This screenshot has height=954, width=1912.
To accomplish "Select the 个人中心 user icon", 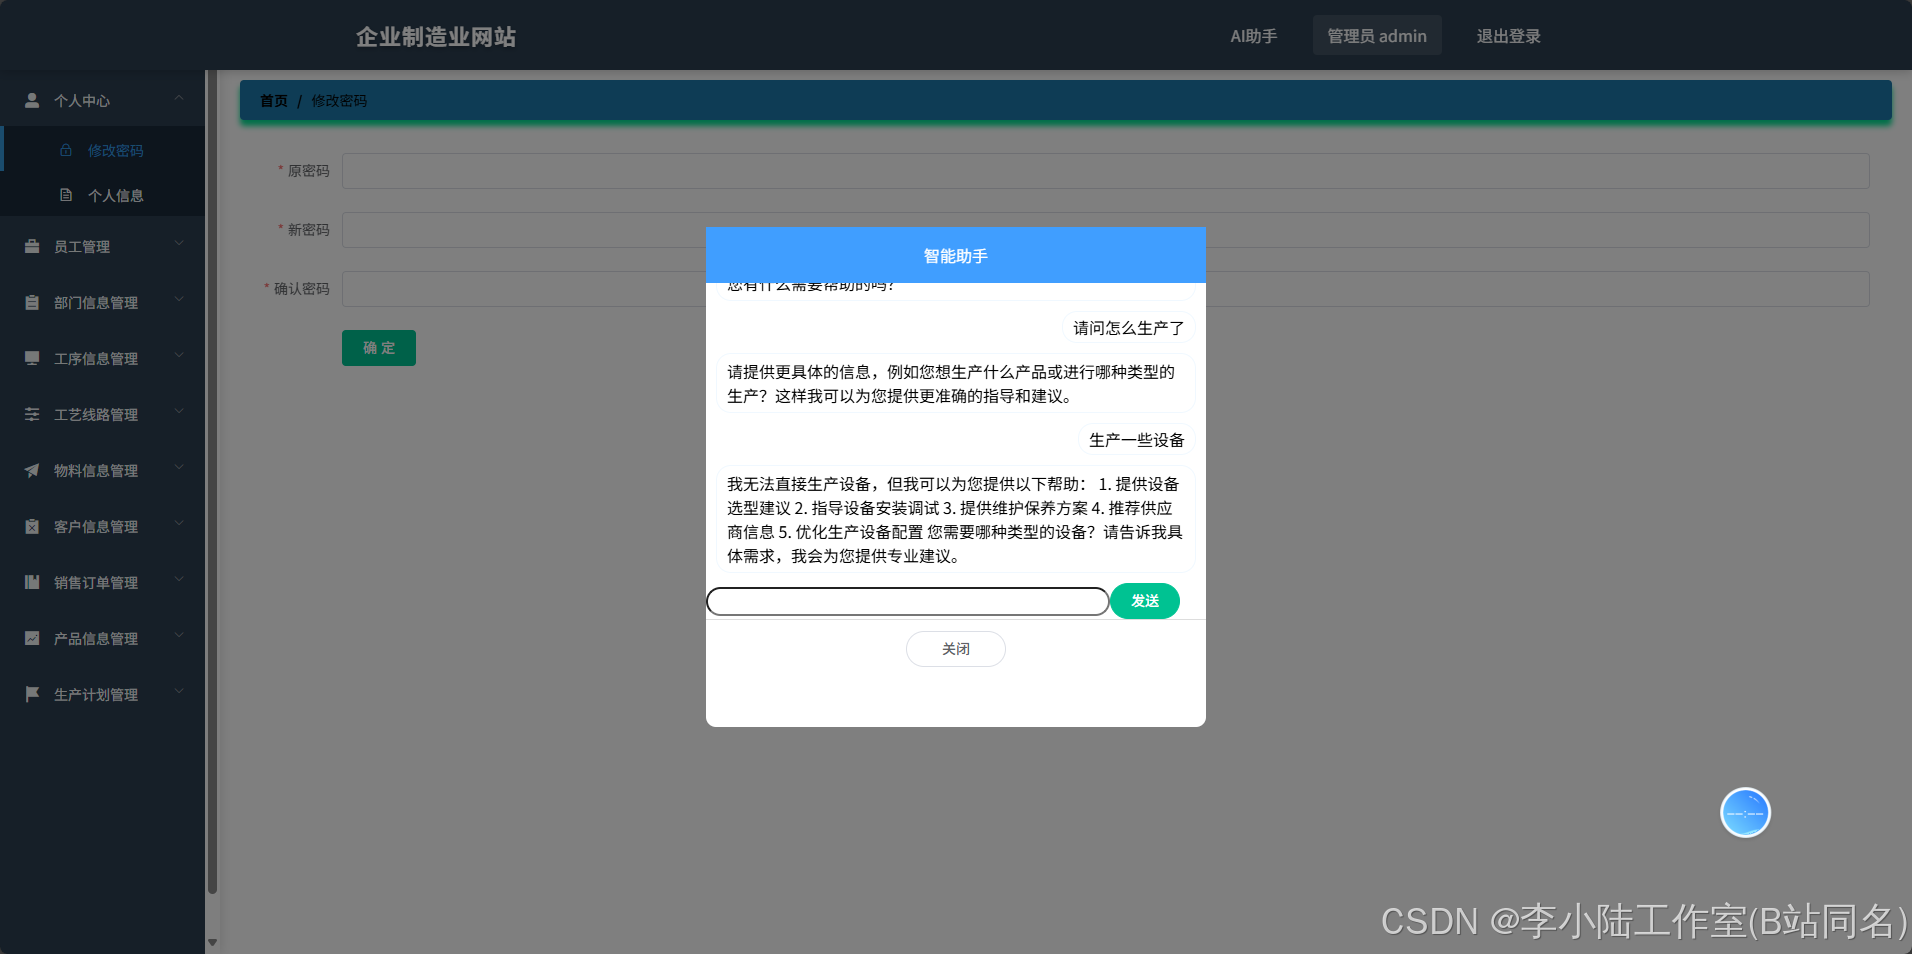I will (x=31, y=100).
